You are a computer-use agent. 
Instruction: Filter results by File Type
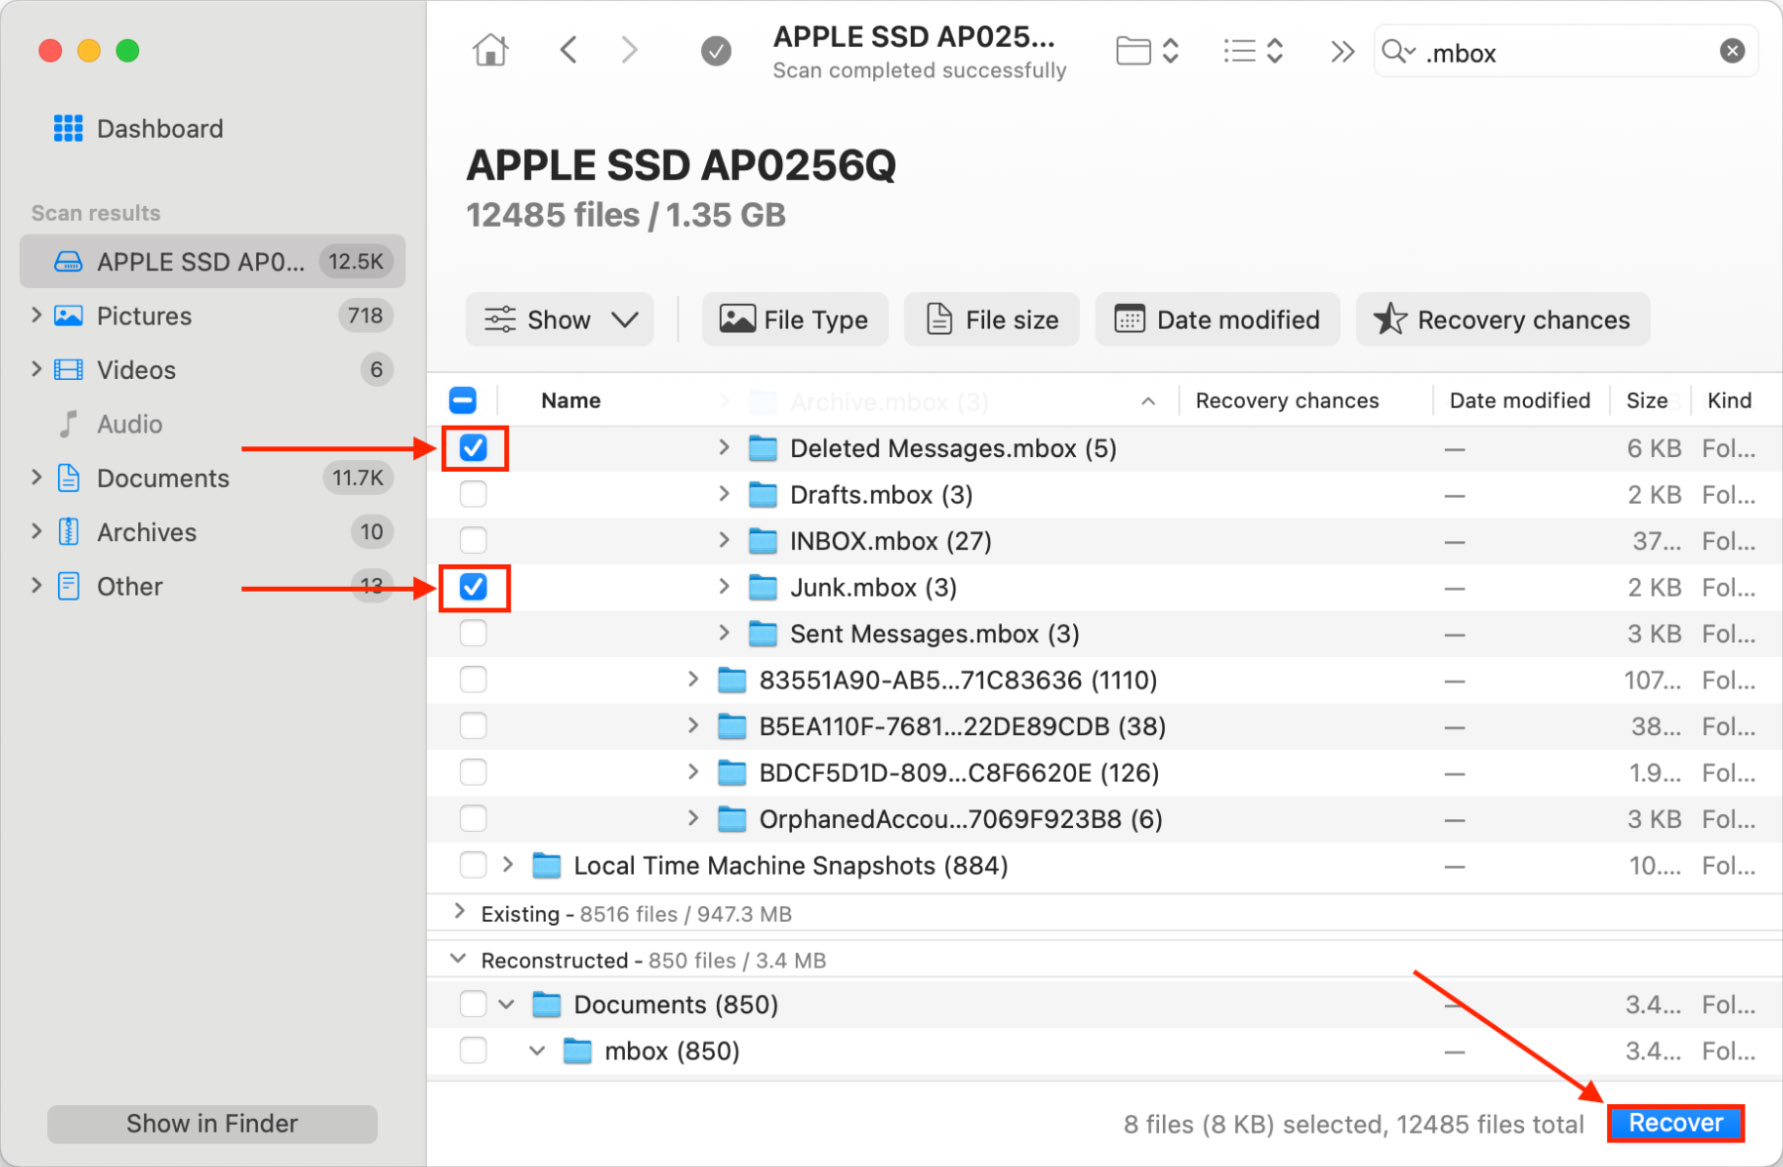coord(794,320)
